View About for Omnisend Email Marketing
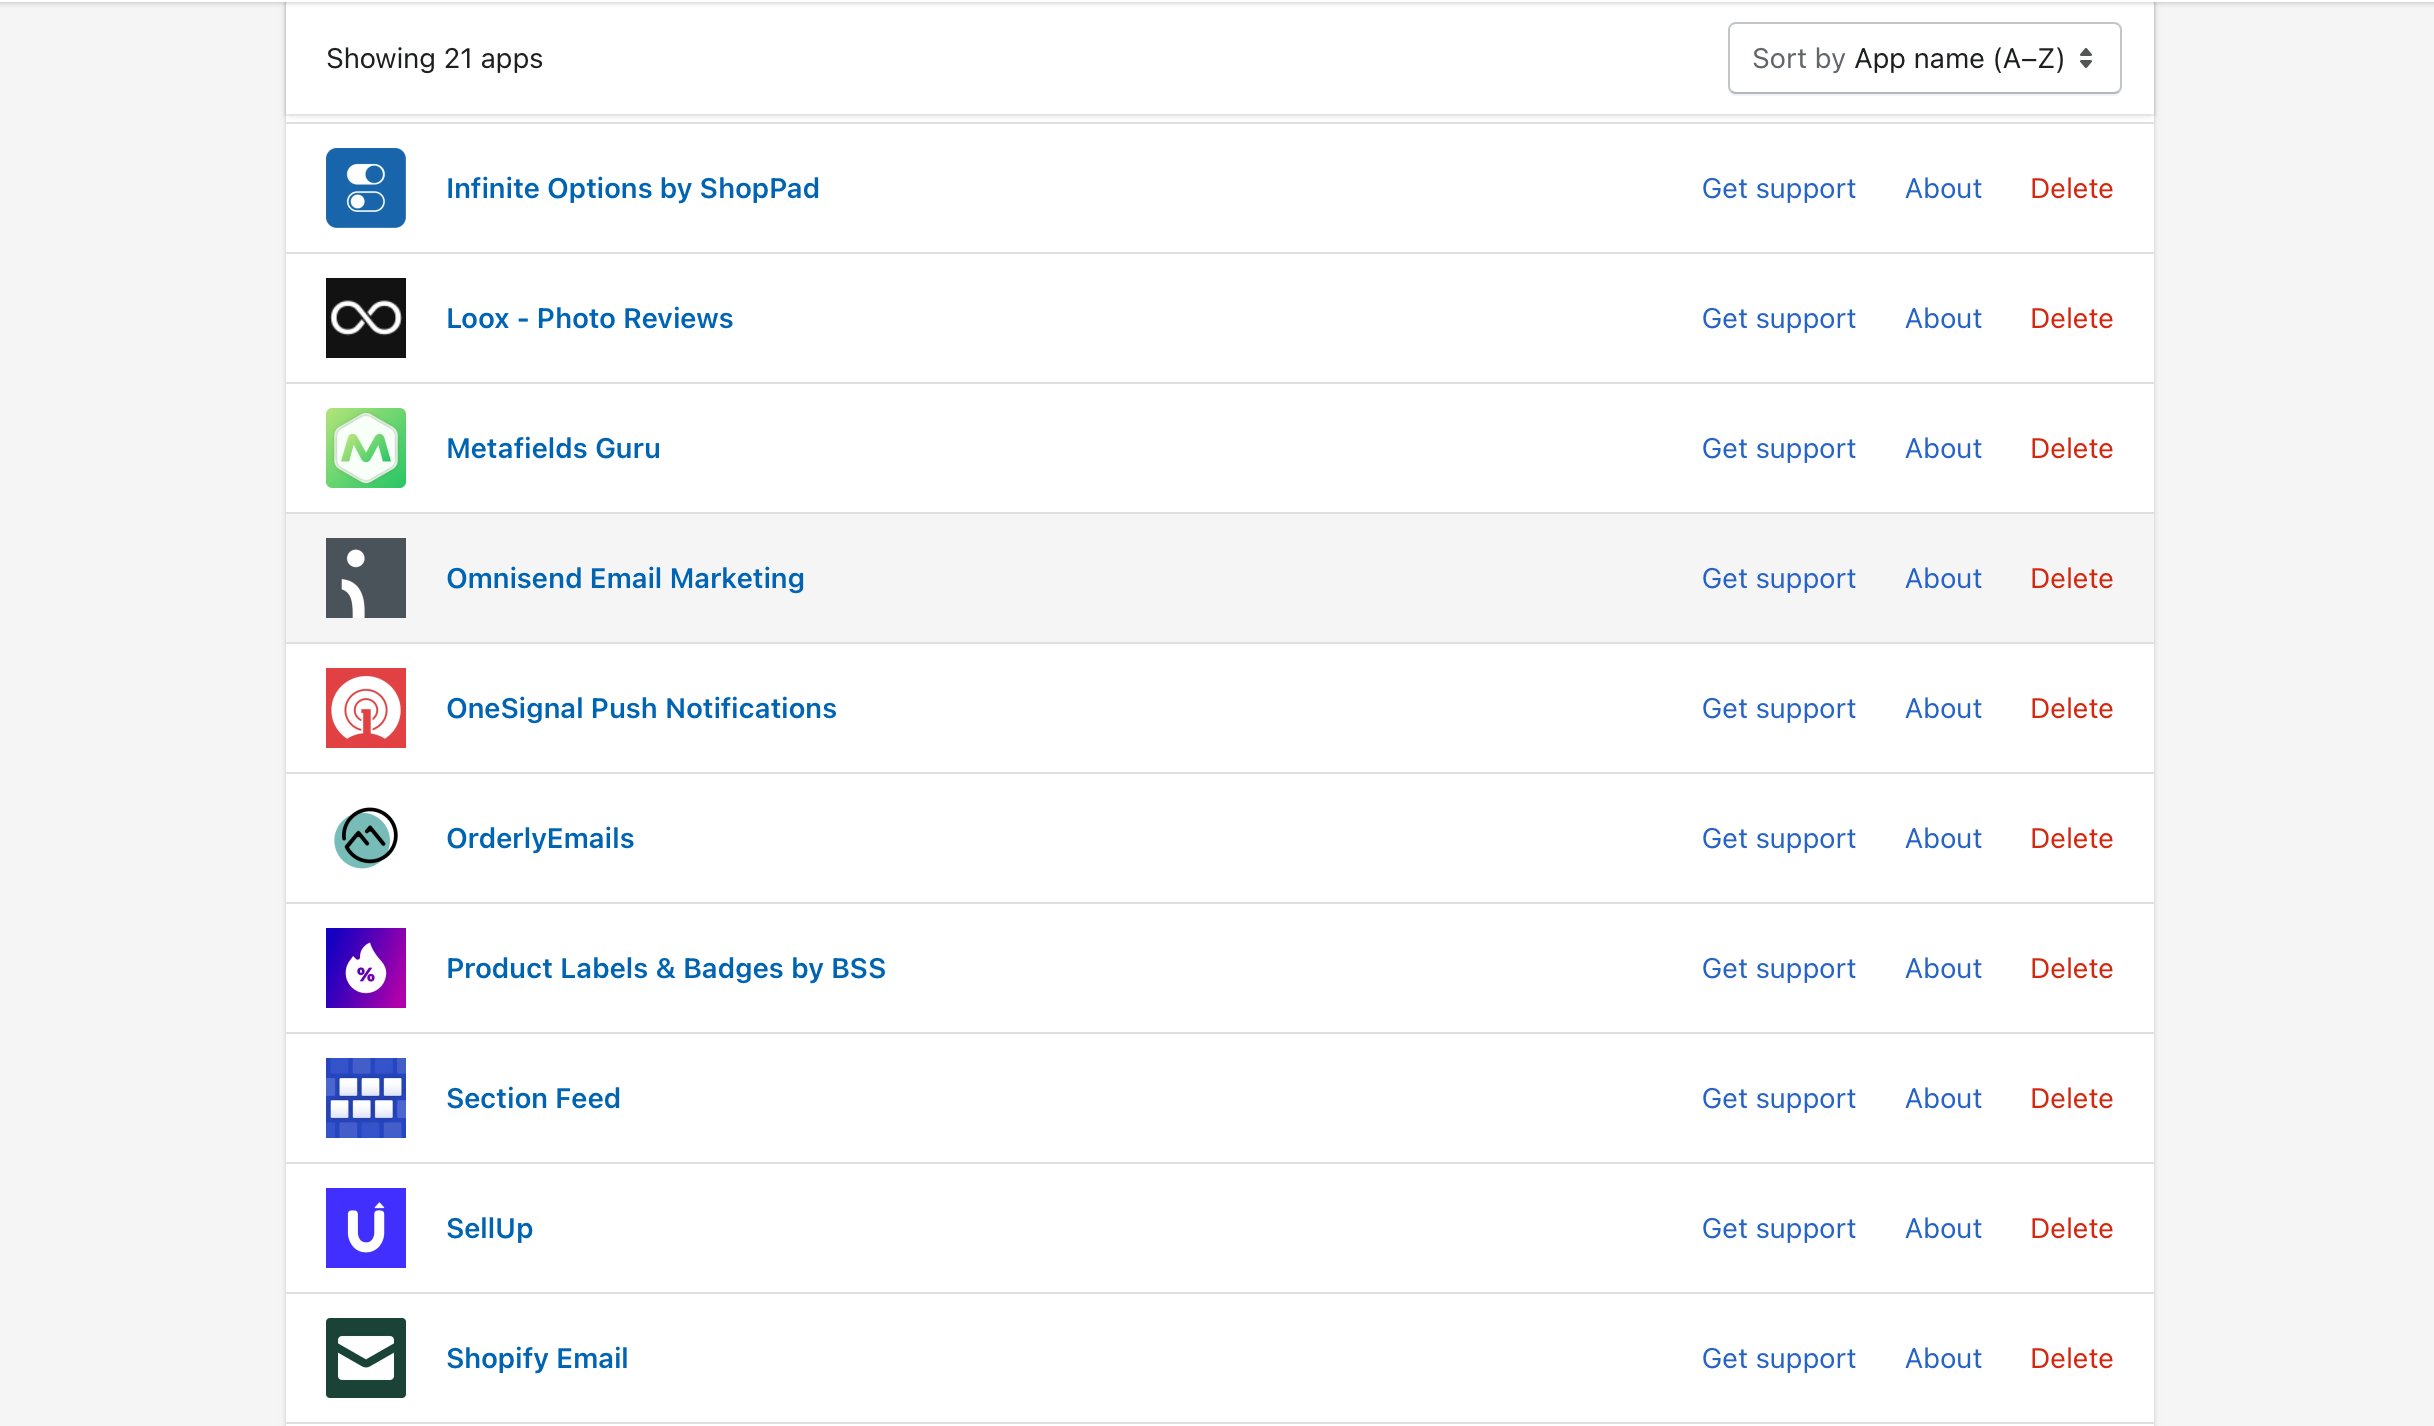This screenshot has width=2434, height=1426. point(1943,578)
